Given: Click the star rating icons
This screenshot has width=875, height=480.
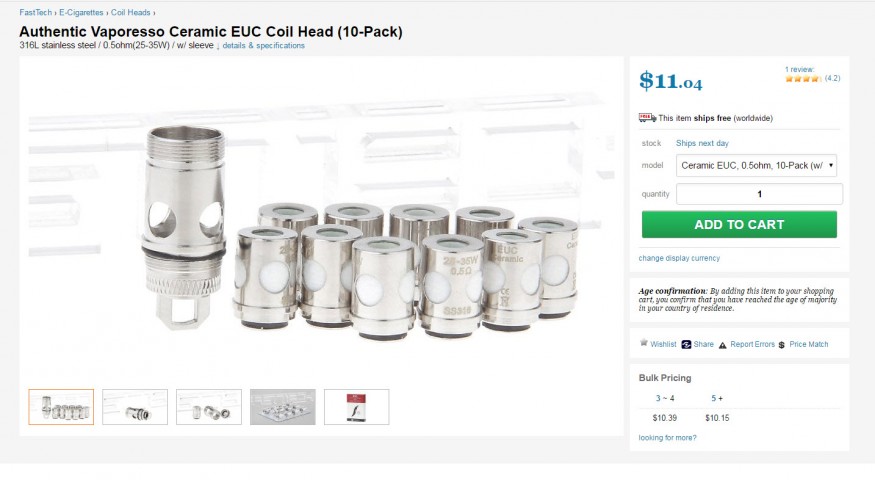Looking at the screenshot, I should 802,78.
